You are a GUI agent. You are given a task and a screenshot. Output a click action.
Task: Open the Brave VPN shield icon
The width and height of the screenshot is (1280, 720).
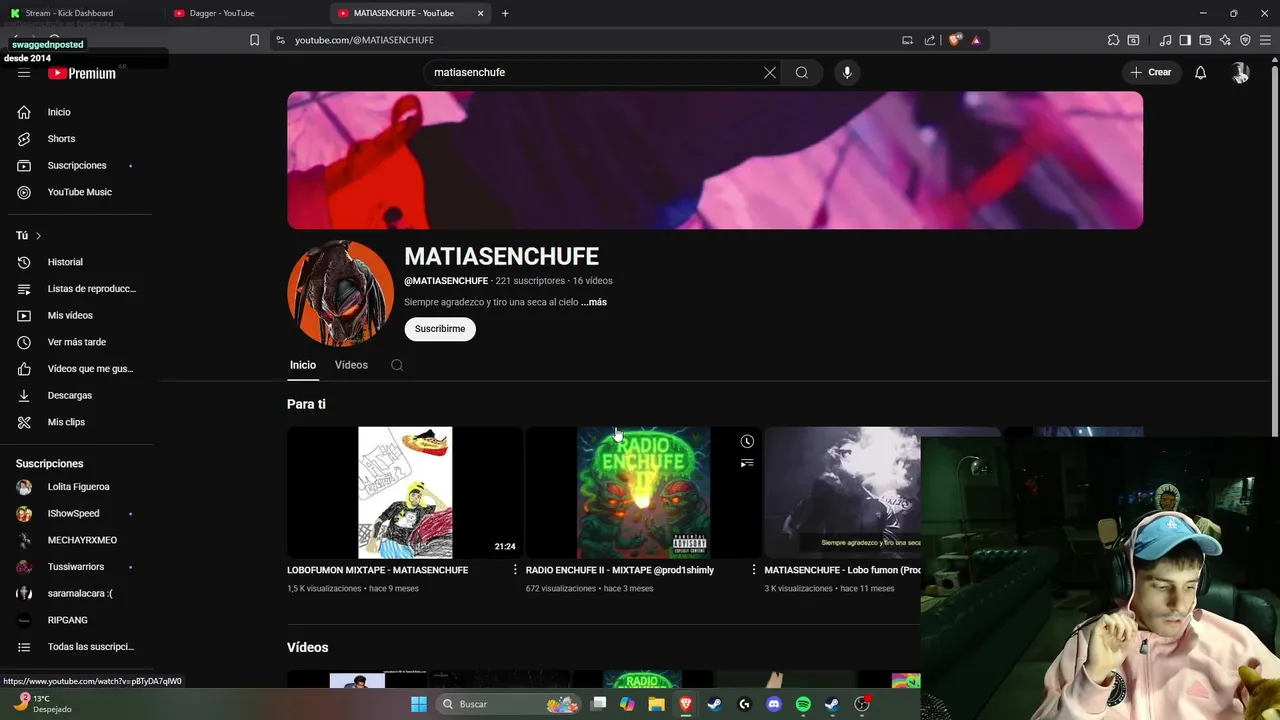coord(1245,40)
